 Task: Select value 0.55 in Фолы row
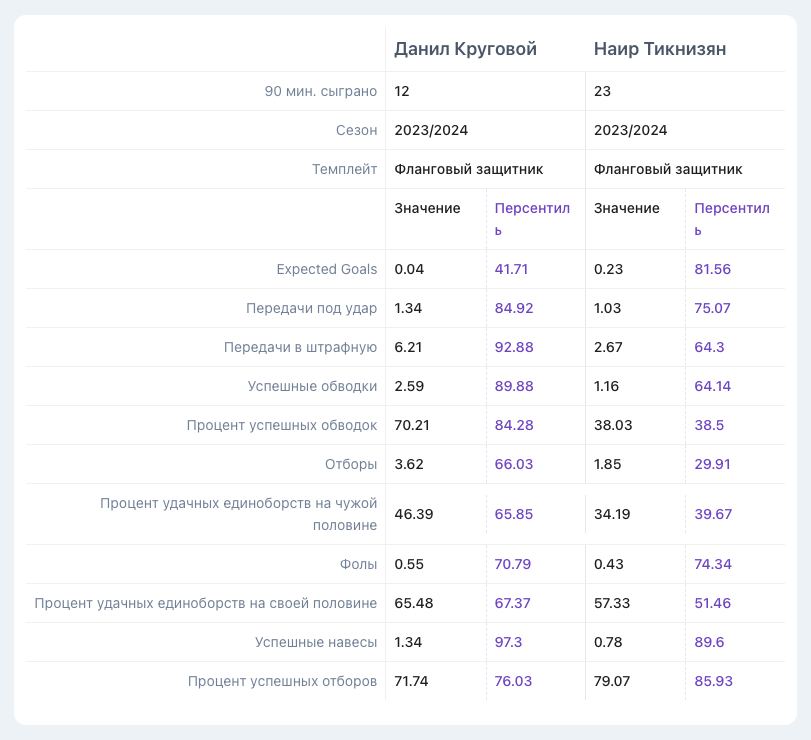point(409,564)
